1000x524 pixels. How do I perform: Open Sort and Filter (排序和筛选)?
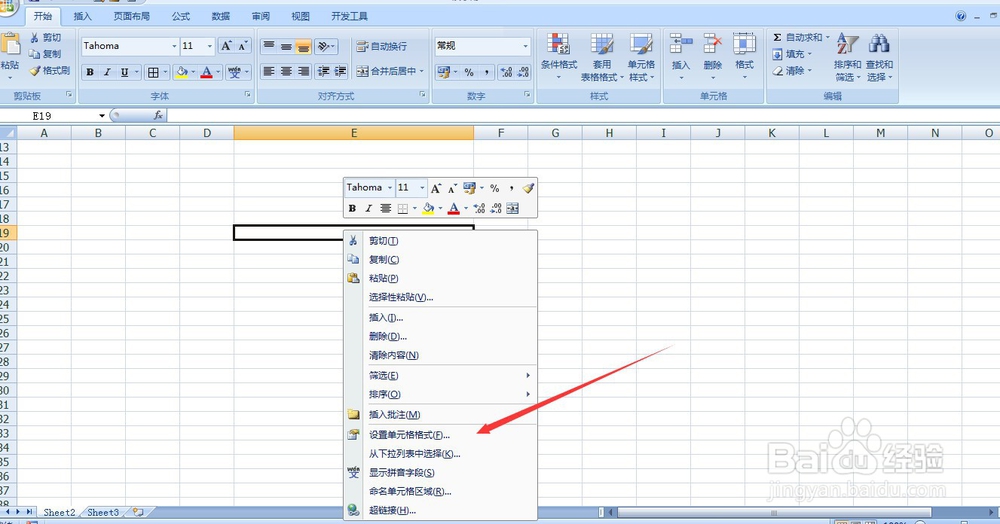click(847, 57)
